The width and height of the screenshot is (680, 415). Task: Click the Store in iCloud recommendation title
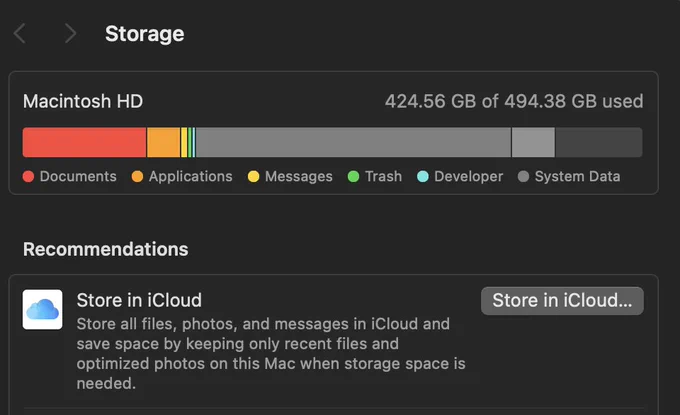click(139, 300)
